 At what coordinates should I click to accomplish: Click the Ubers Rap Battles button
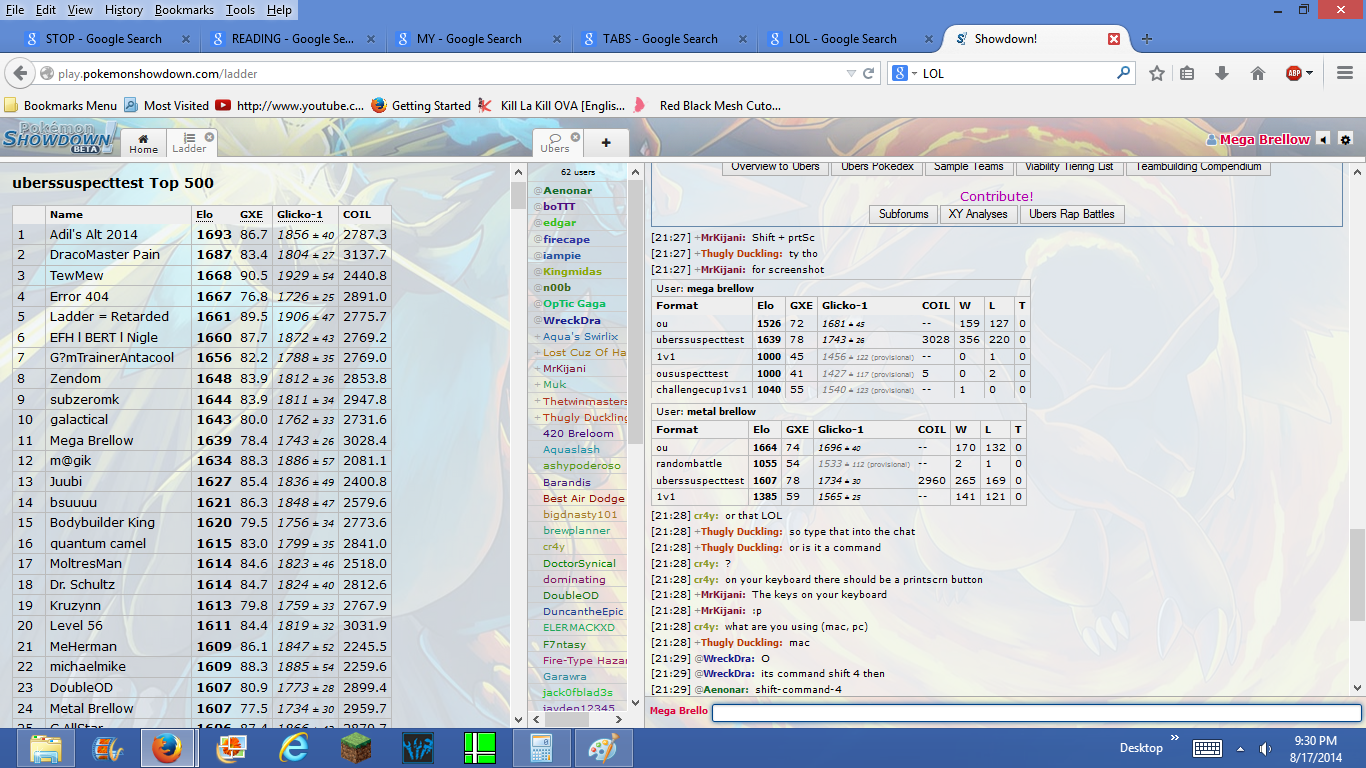(x=1071, y=214)
